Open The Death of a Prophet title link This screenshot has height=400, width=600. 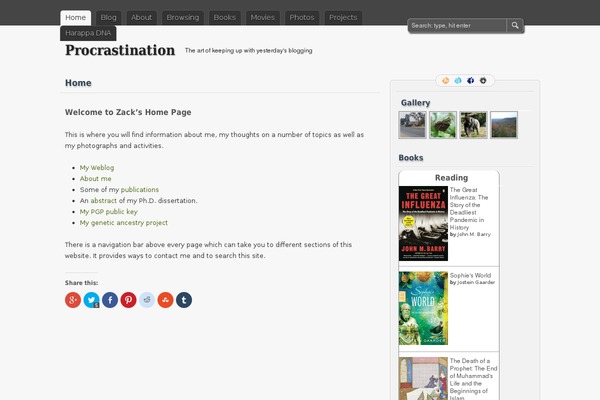[x=473, y=379]
